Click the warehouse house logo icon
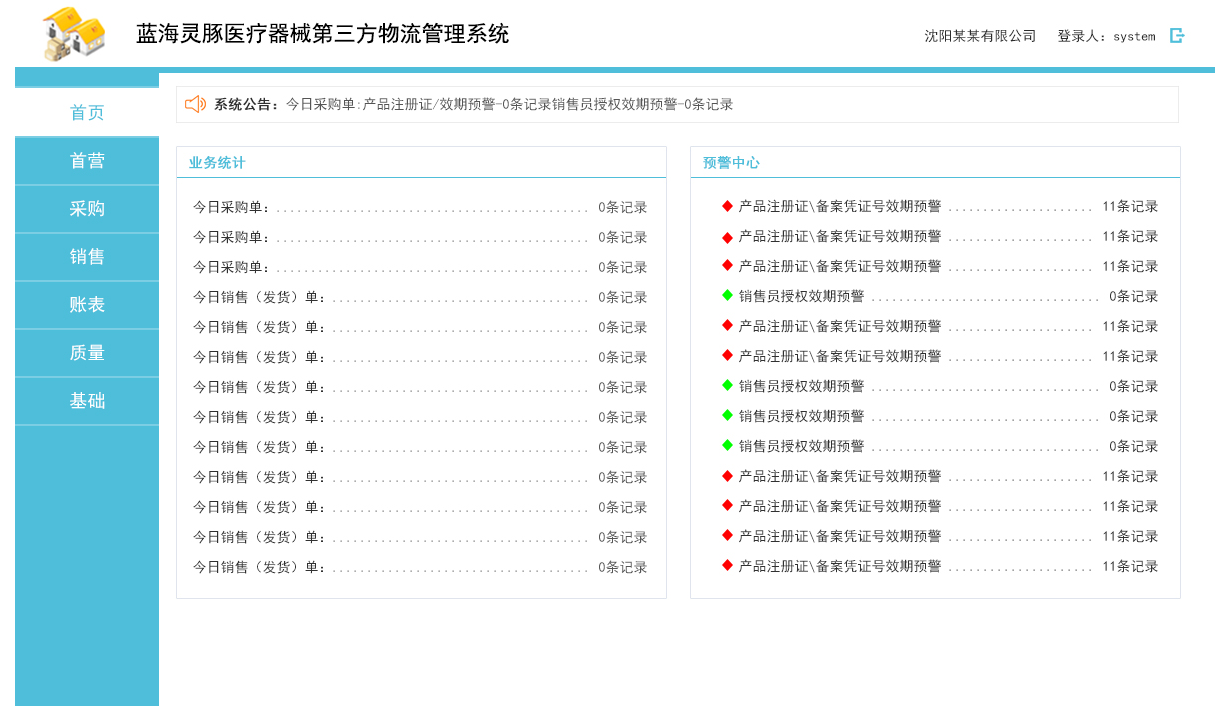The width and height of the screenshot is (1223, 721). (x=75, y=33)
